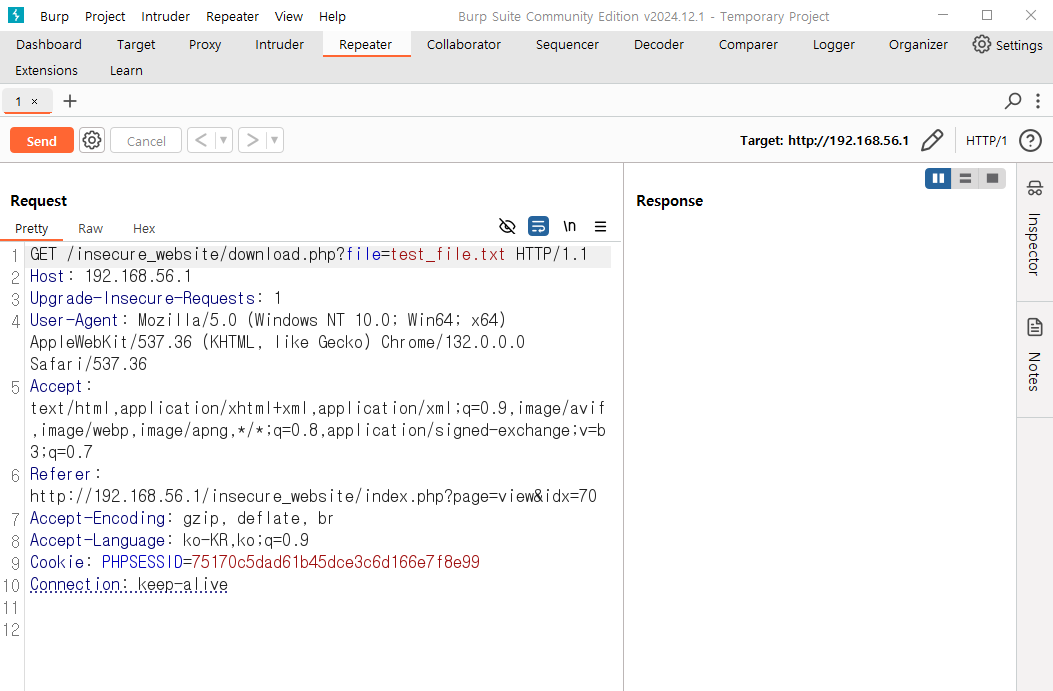Viewport: 1053px width, 691px height.
Task: Open the Burp menu
Action: pos(54,16)
